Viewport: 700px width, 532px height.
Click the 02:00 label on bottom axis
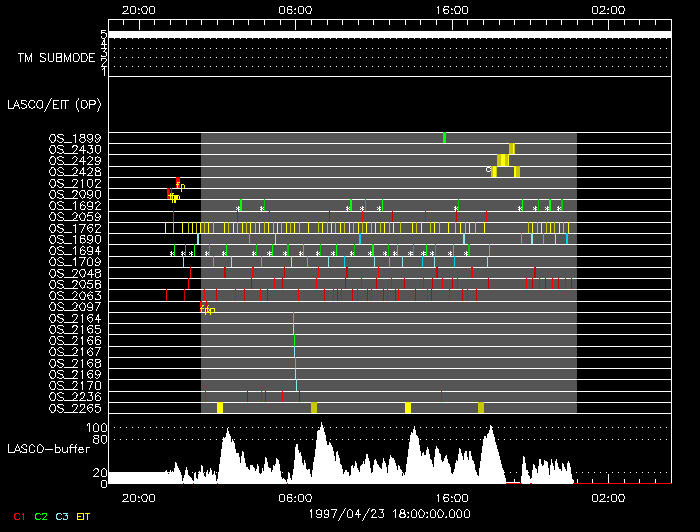tap(608, 497)
